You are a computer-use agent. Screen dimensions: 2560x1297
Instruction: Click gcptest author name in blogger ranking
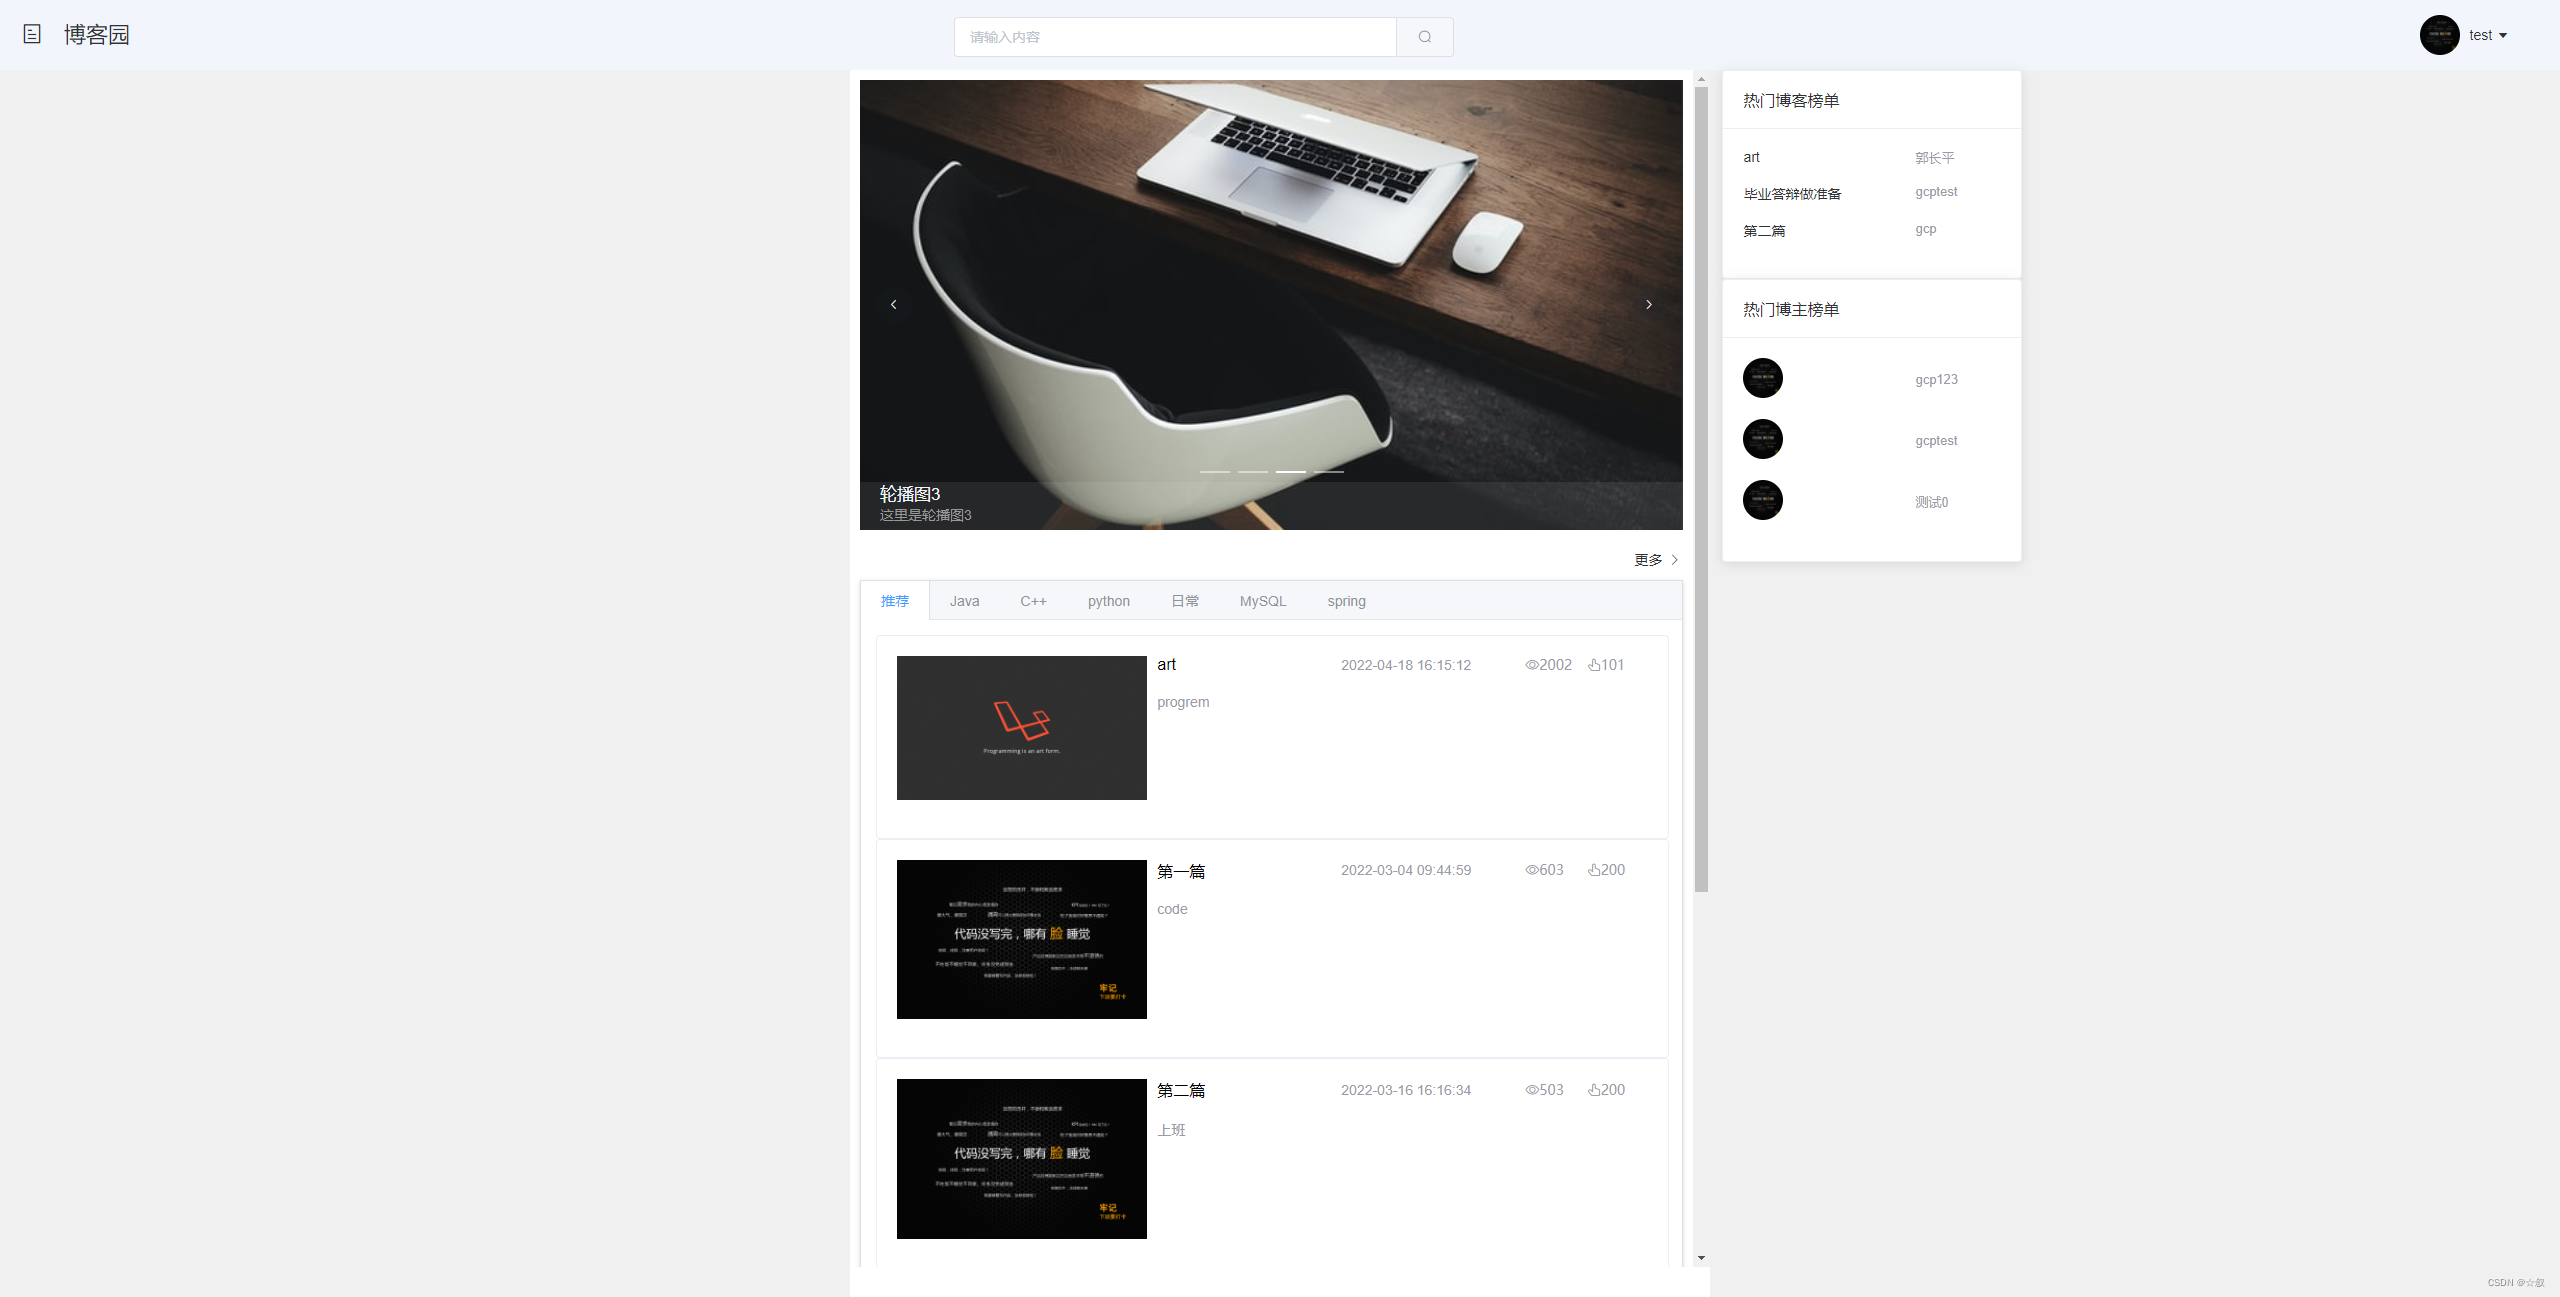coord(1936,441)
